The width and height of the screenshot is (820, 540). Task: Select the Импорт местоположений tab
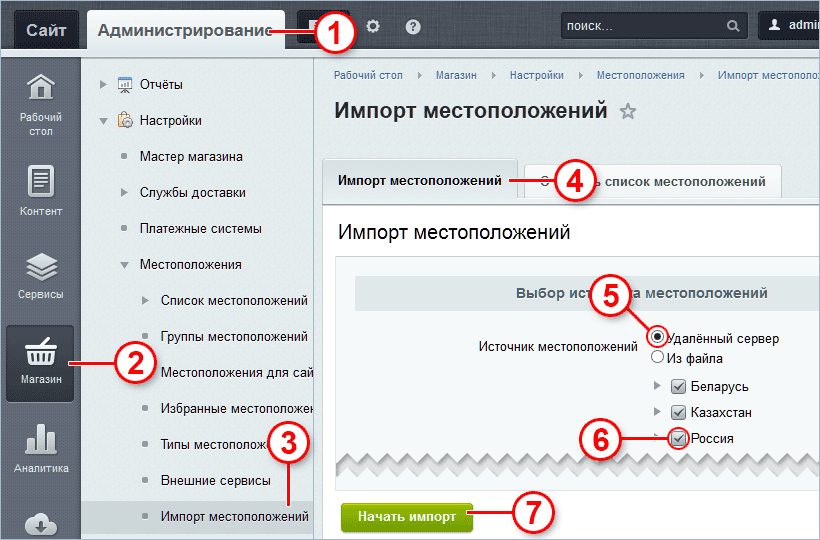click(420, 181)
